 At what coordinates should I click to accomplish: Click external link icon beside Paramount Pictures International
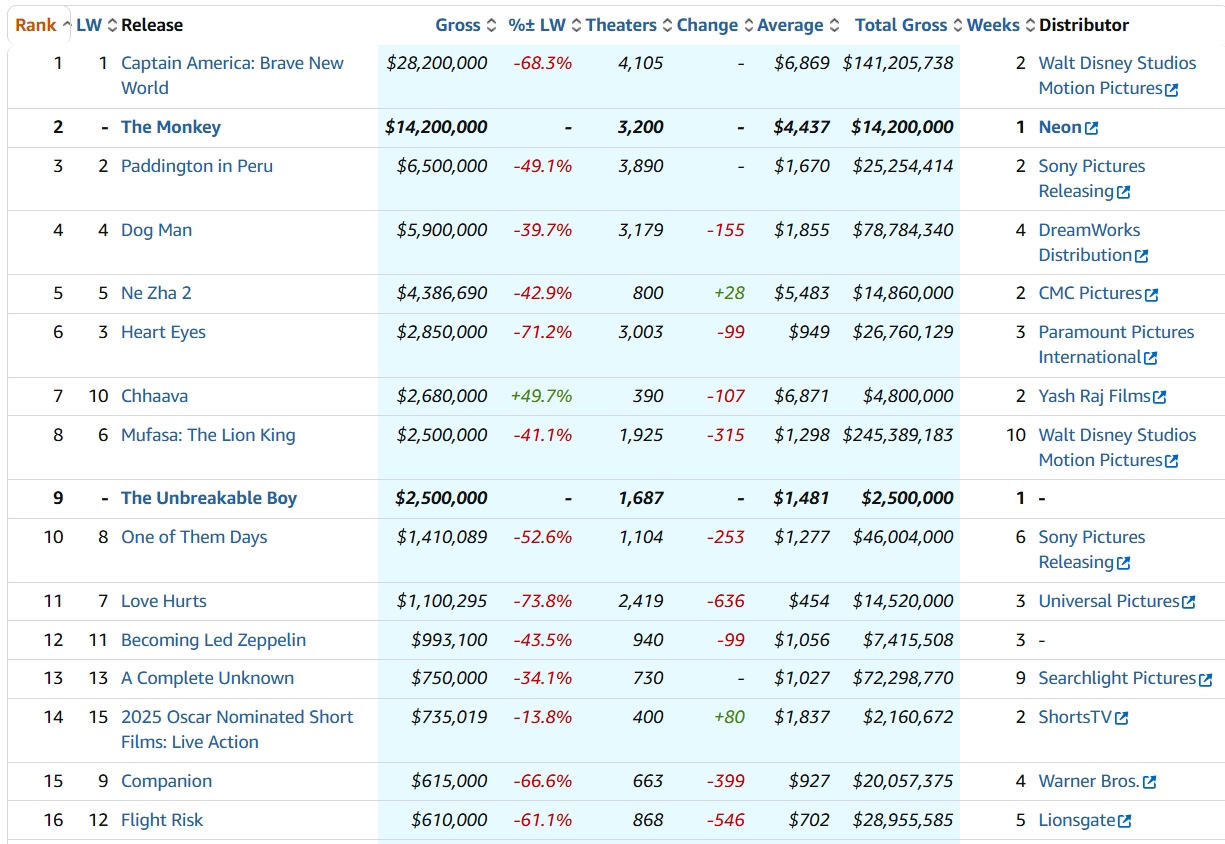[1151, 358]
